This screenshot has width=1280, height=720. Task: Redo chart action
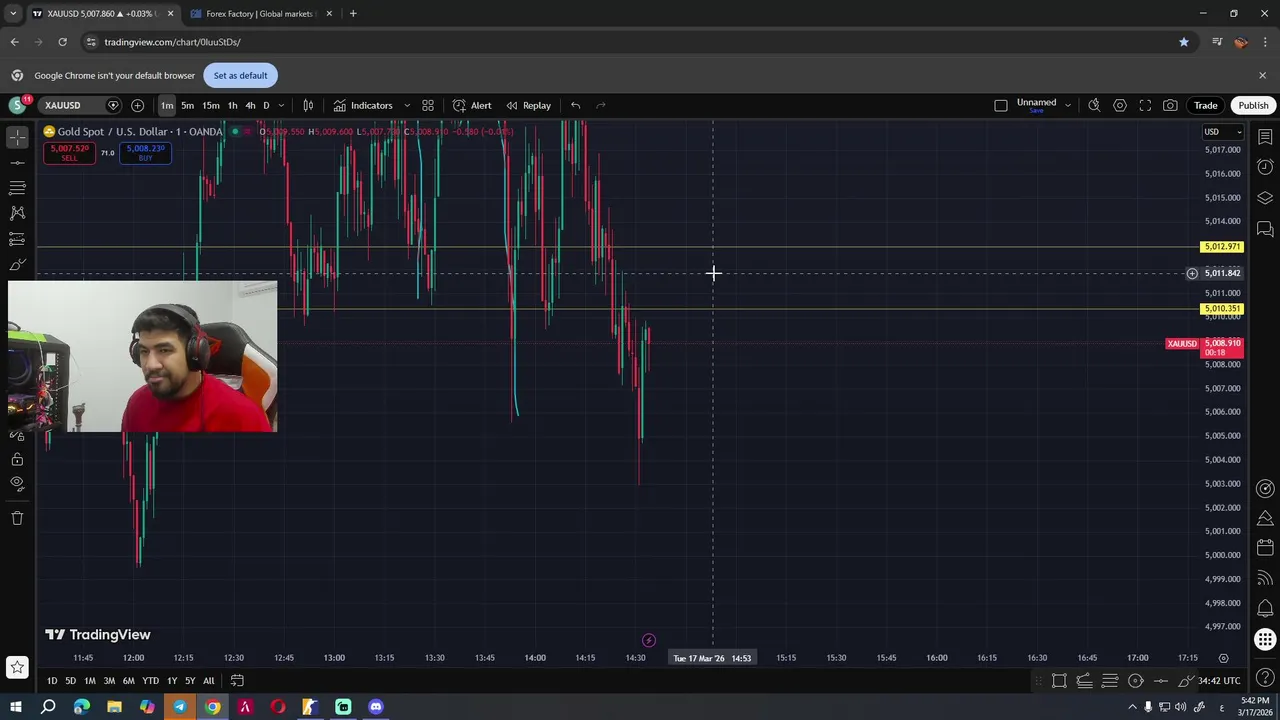coord(601,105)
